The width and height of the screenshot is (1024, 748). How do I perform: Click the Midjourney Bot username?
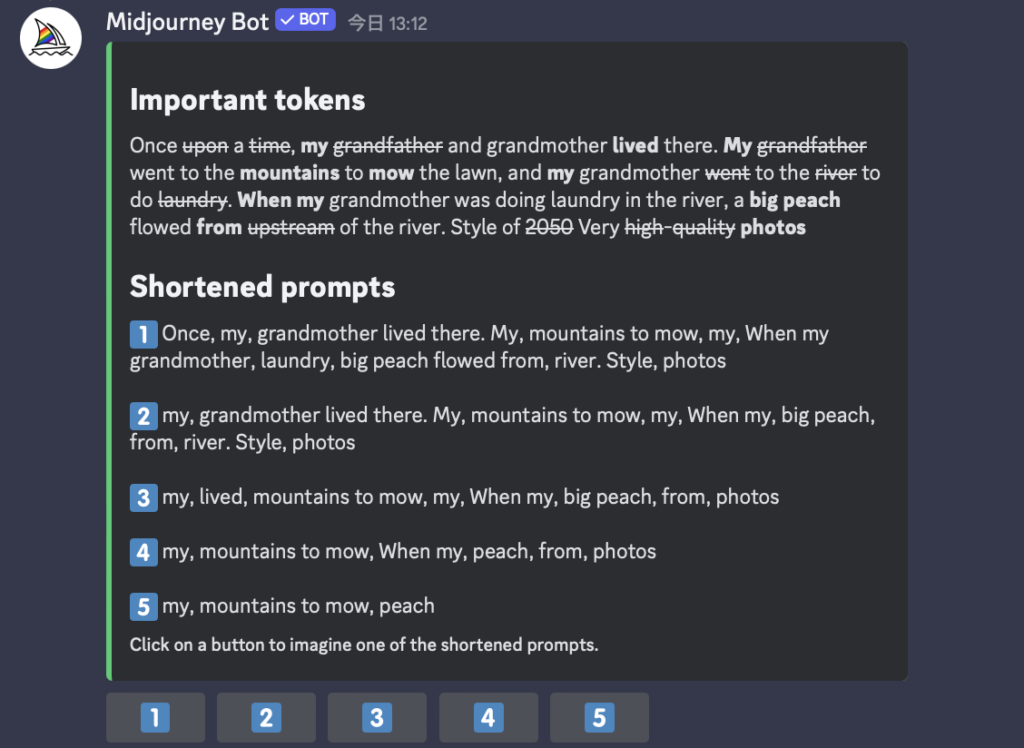point(187,22)
